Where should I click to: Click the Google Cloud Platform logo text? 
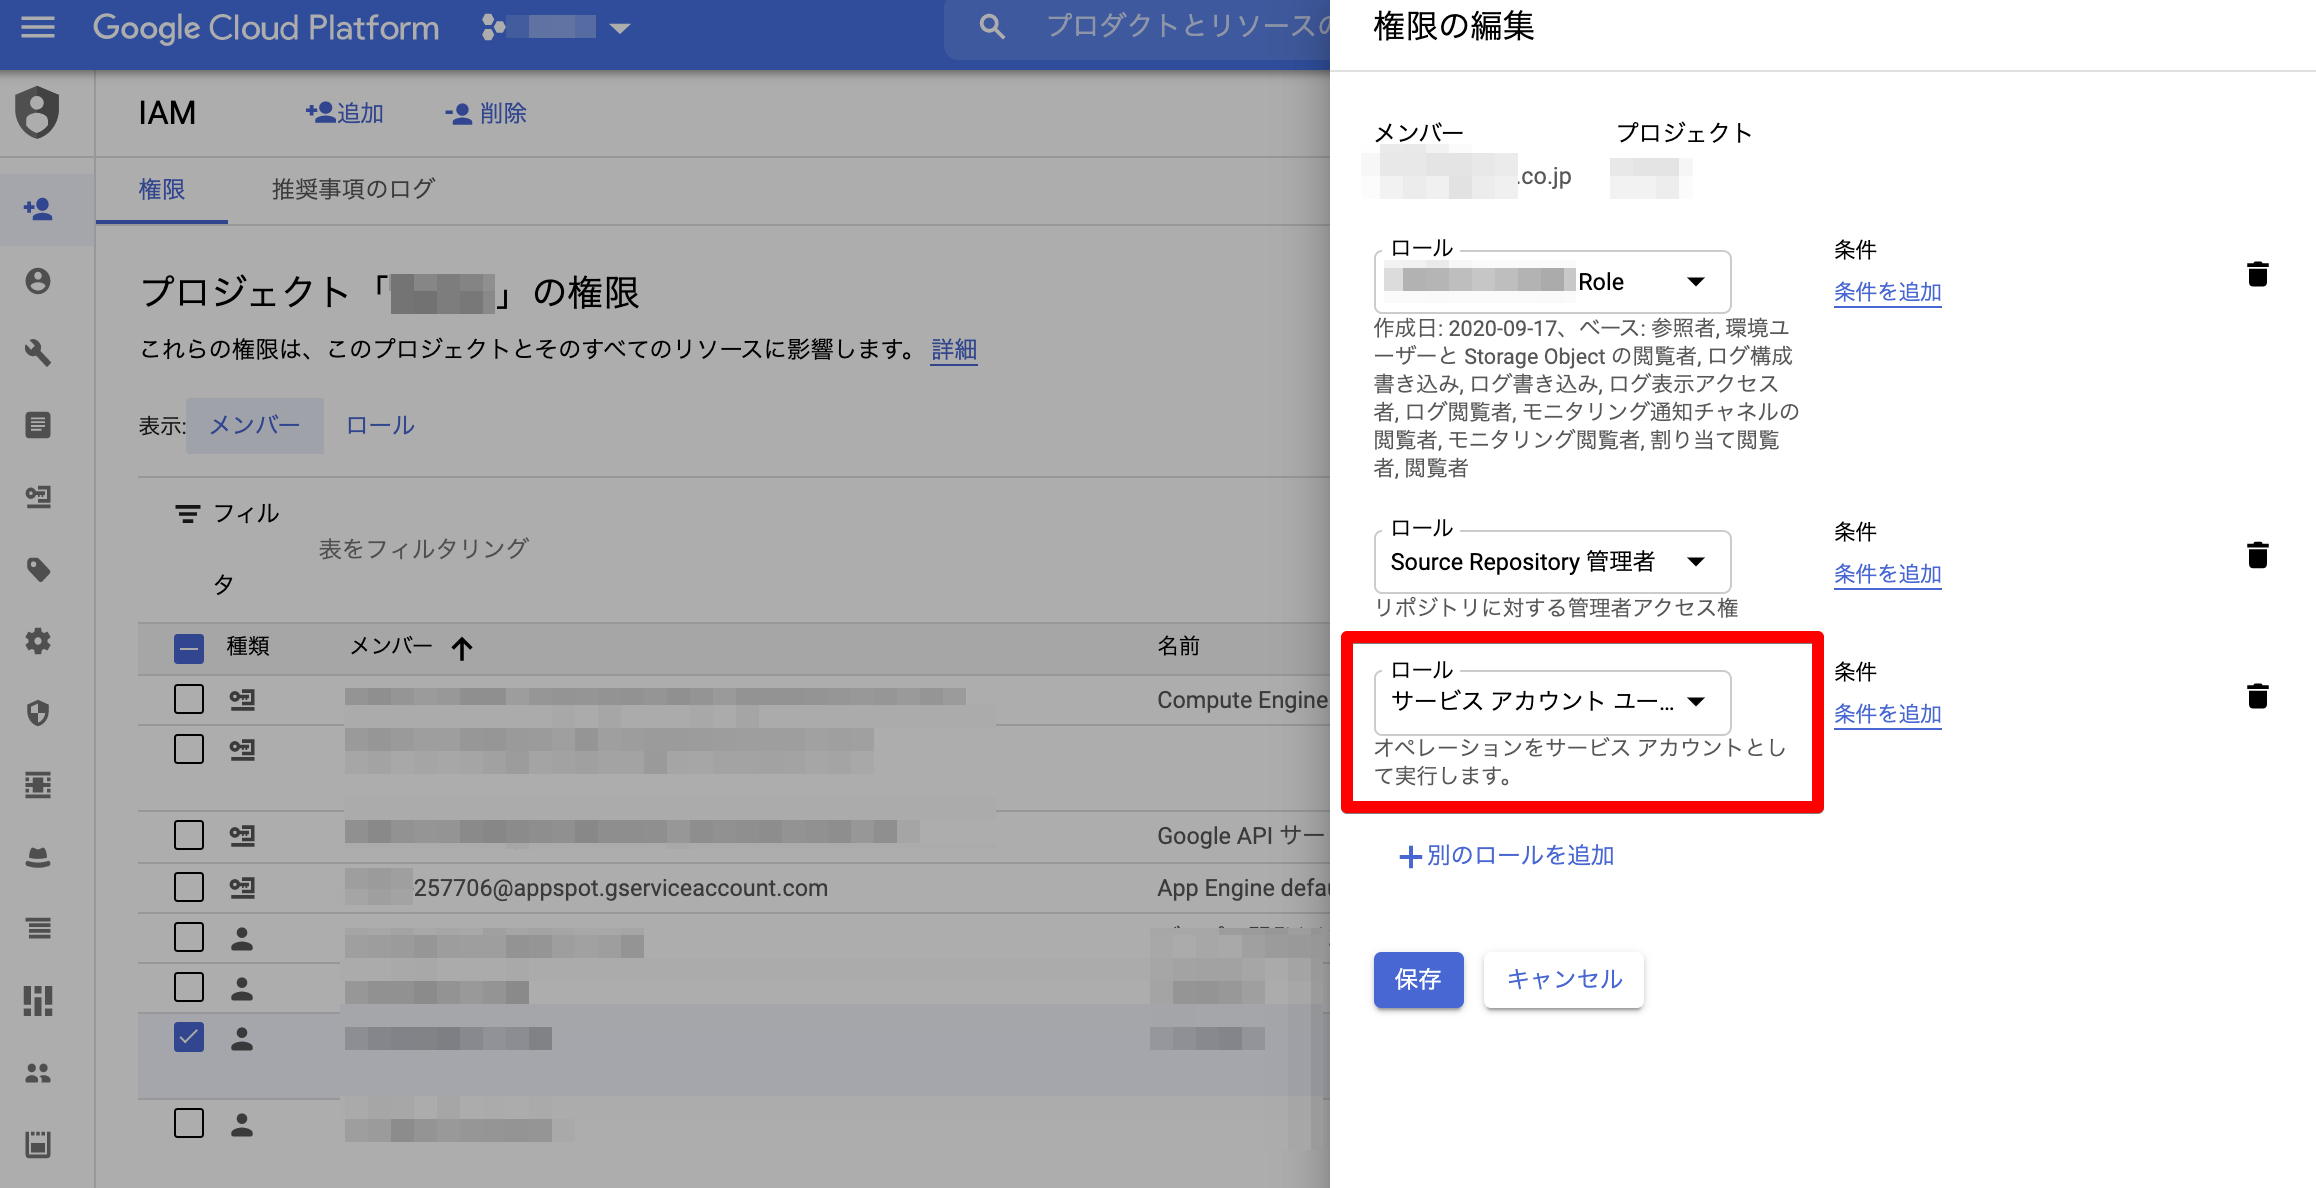[x=266, y=28]
